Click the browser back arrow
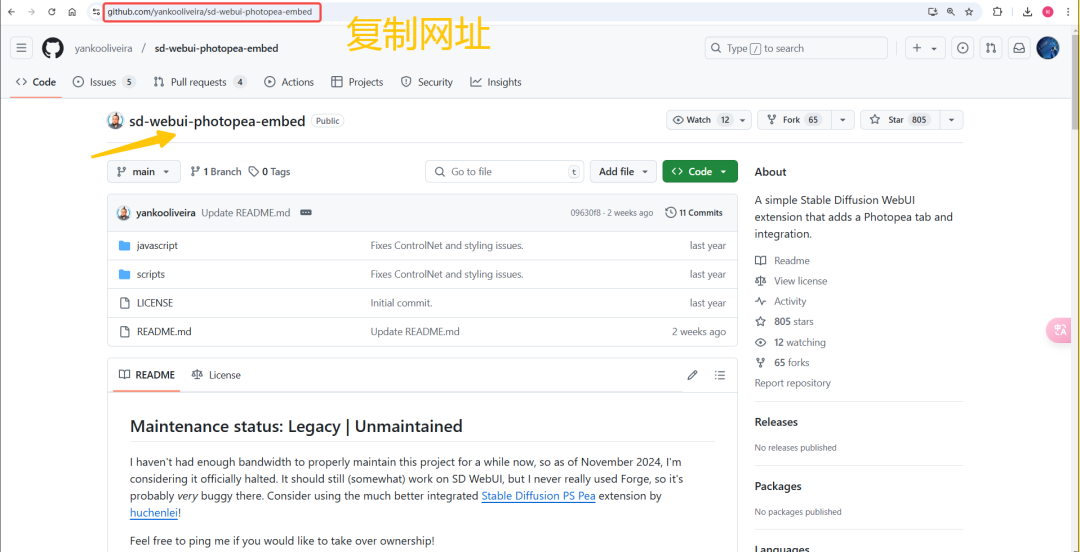 (11, 12)
